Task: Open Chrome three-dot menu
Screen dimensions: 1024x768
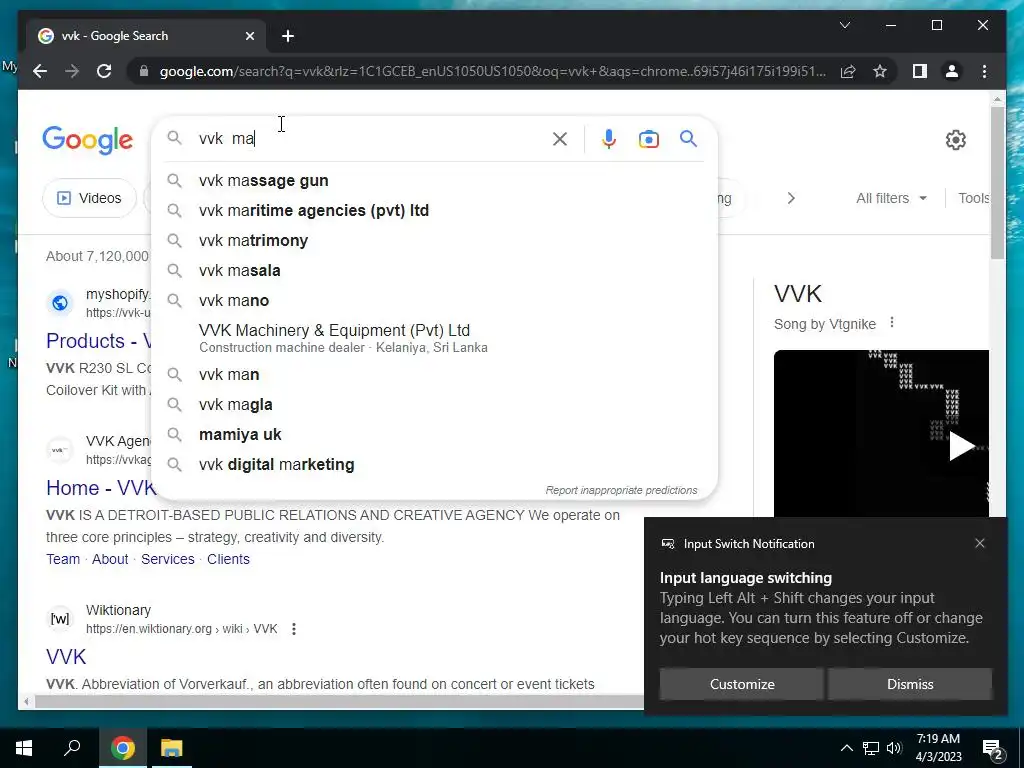Action: [x=984, y=71]
